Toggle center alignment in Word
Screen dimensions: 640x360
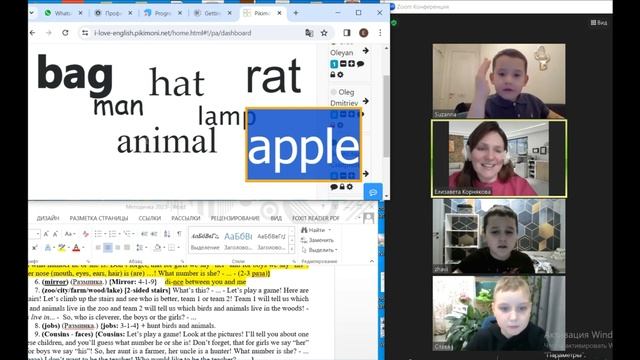(x=108, y=247)
